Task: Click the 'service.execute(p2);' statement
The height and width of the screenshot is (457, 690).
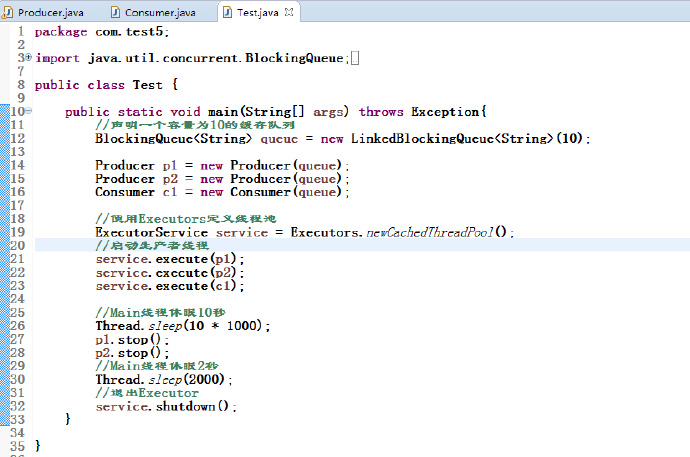Action: pyautogui.click(x=170, y=272)
